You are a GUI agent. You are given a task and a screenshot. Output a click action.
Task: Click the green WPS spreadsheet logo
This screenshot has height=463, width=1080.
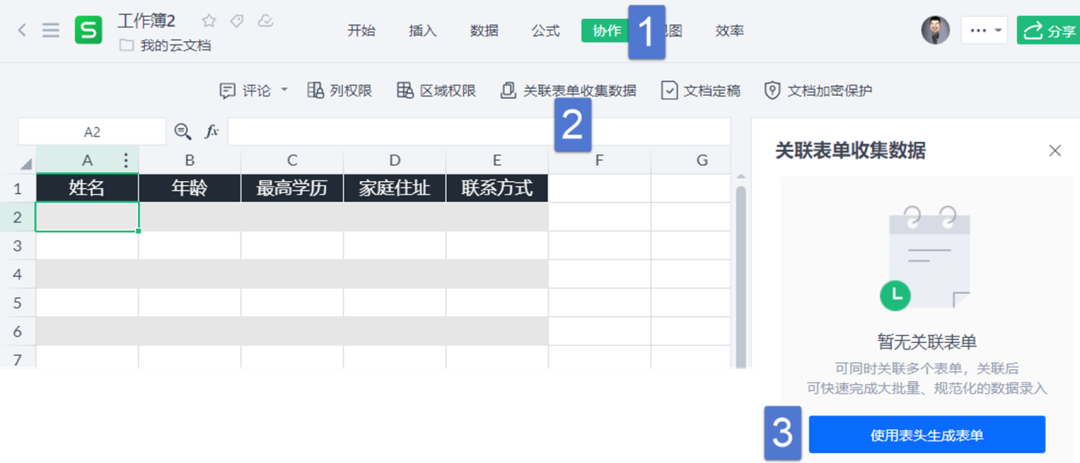click(88, 30)
